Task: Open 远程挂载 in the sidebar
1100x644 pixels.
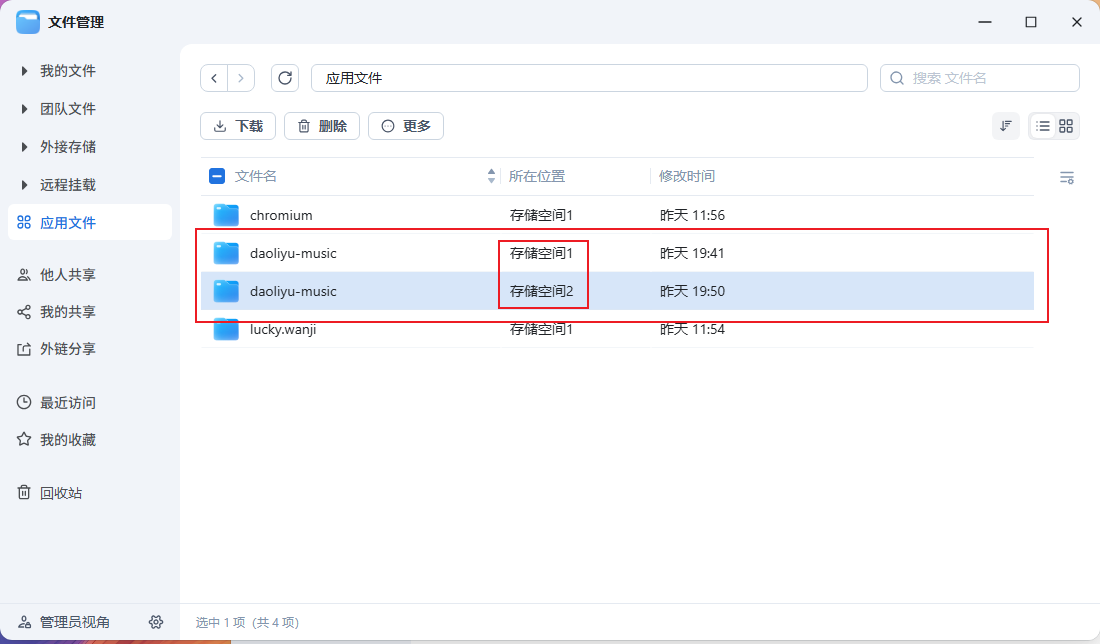Action: [68, 185]
